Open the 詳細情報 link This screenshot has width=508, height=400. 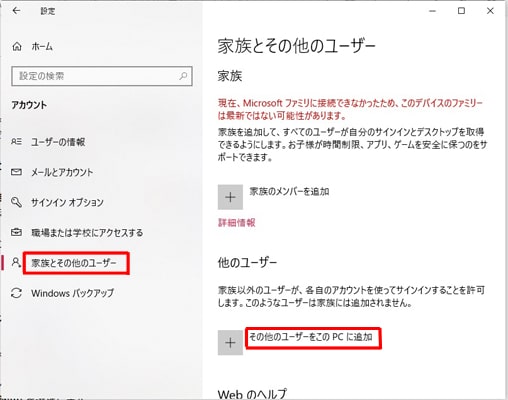point(237,223)
